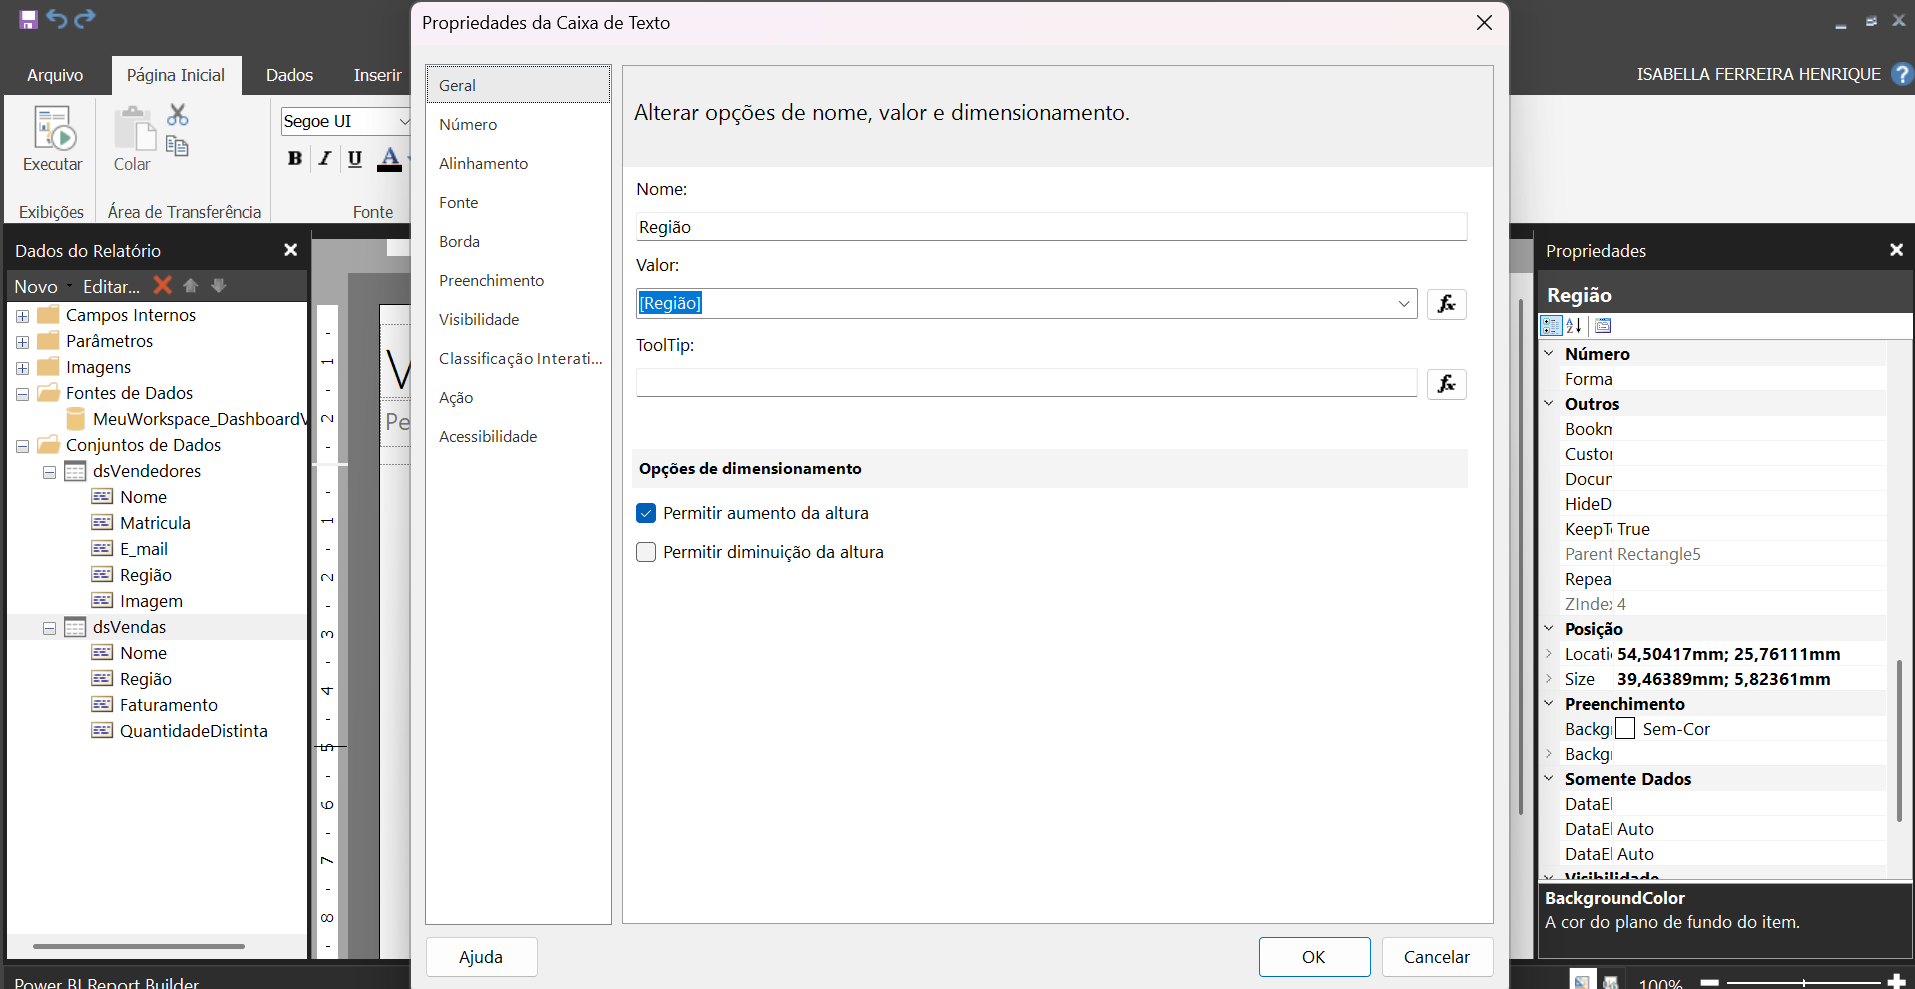Screen dimensions: 1915x989
Task: Click the Undo arrow icon
Action: [56, 19]
